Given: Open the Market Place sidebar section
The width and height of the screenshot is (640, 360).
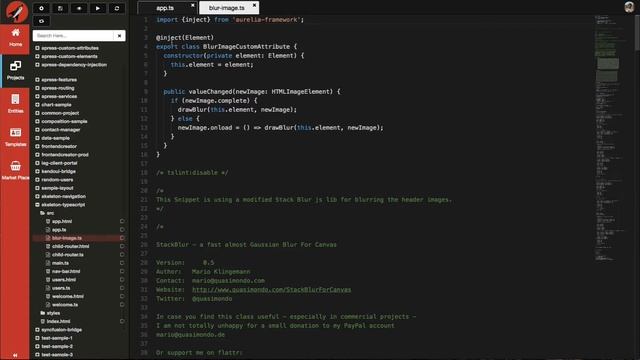Looking at the screenshot, I should (15, 171).
